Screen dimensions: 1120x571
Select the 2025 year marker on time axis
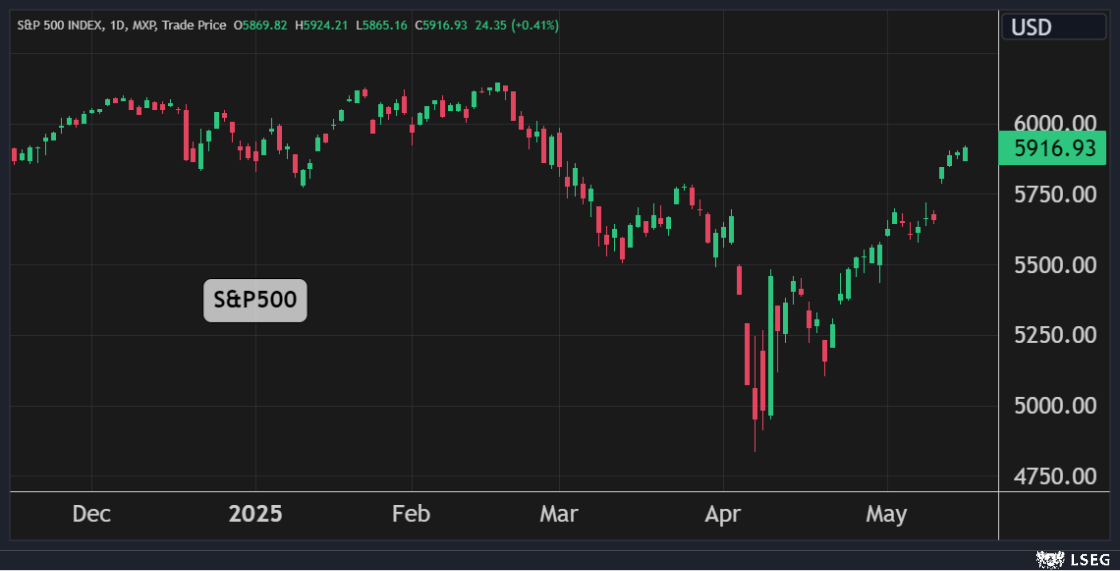(255, 514)
